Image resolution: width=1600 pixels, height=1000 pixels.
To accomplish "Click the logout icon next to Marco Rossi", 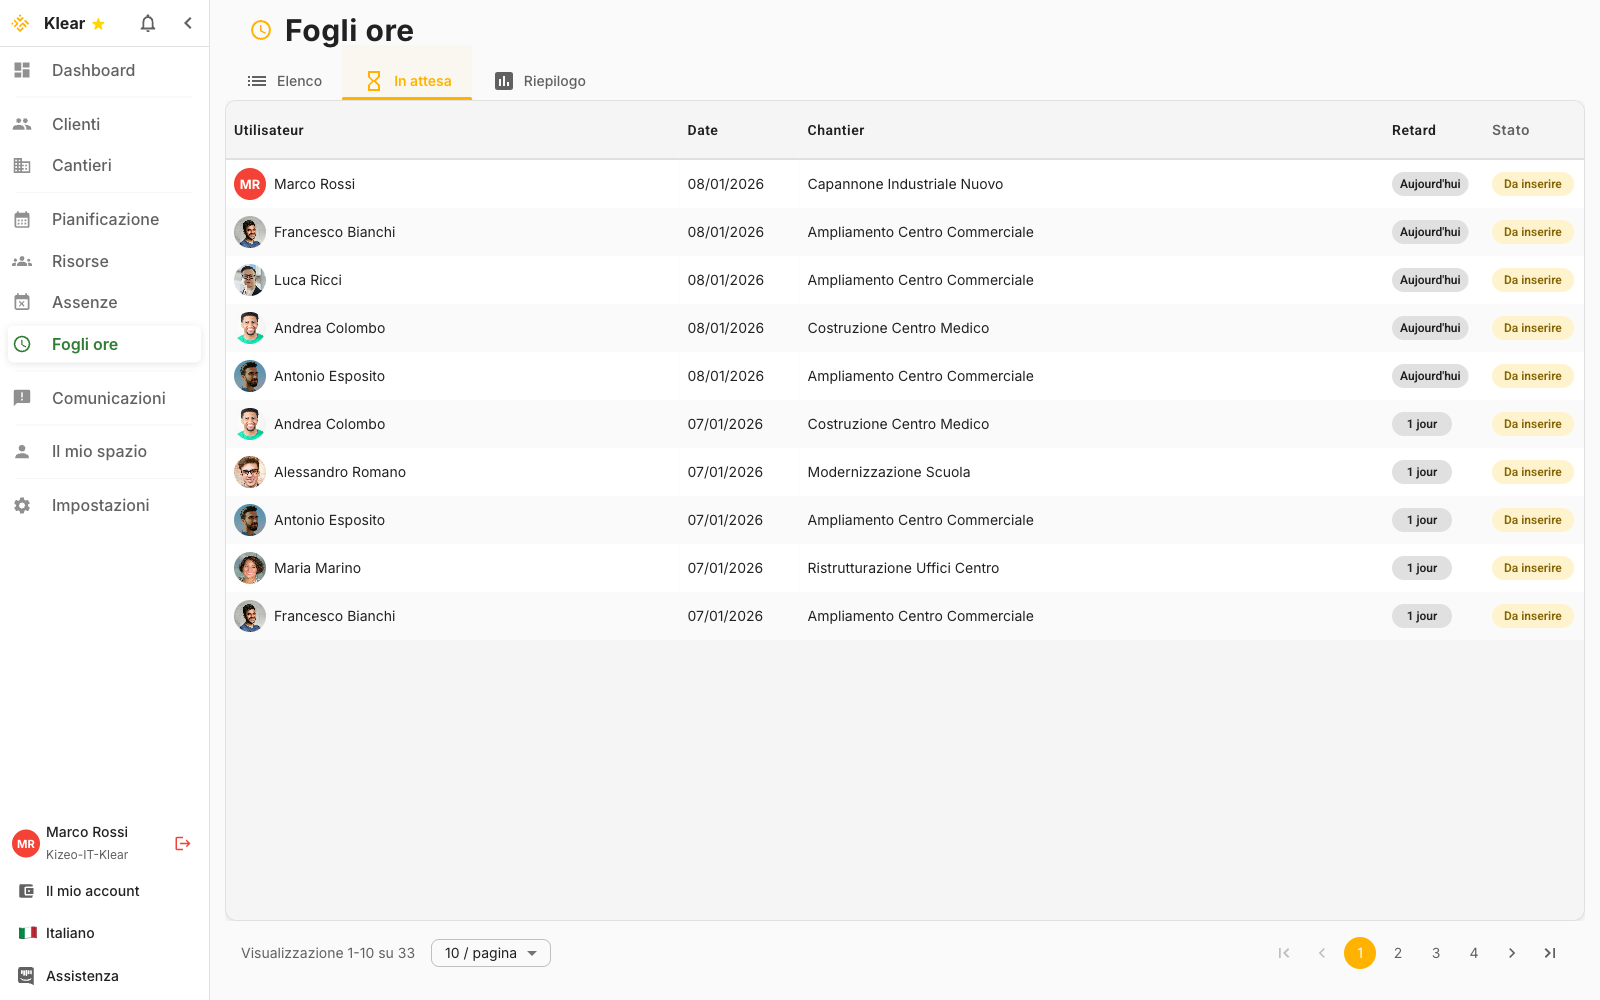I will (x=183, y=843).
